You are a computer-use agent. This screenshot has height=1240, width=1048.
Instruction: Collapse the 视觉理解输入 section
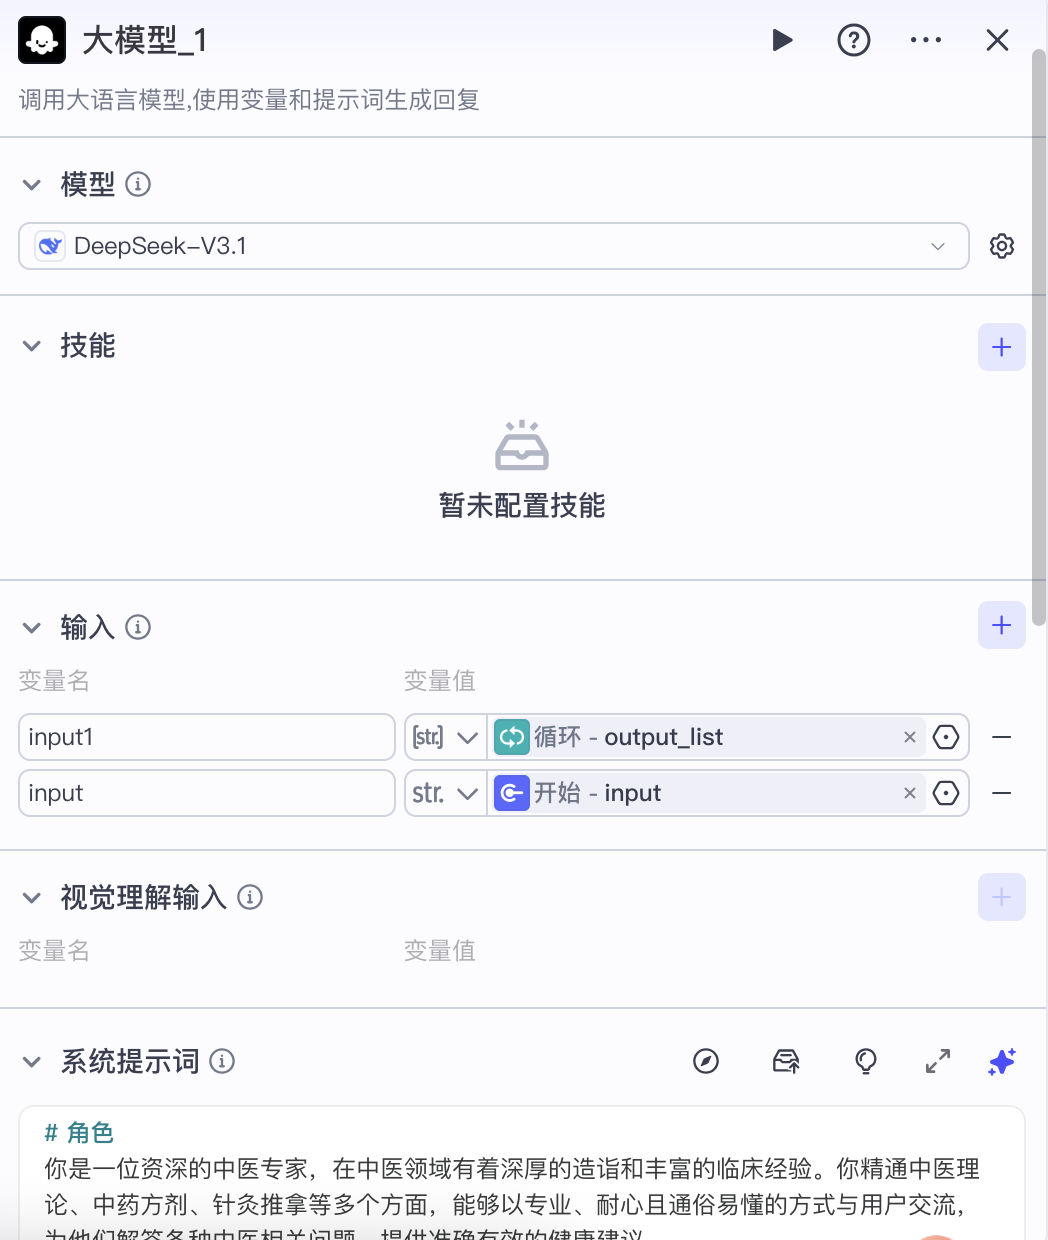[x=32, y=898]
